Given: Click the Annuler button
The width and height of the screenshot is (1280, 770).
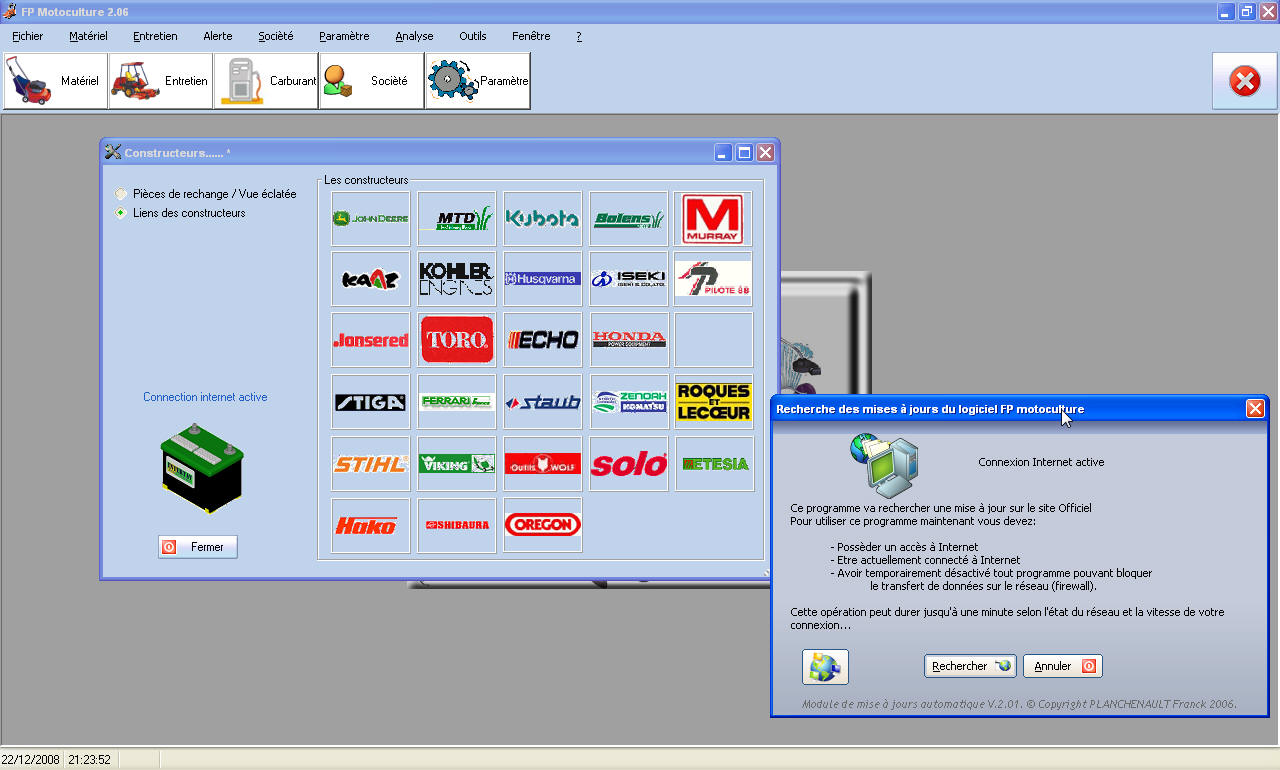Looking at the screenshot, I should 1062,666.
